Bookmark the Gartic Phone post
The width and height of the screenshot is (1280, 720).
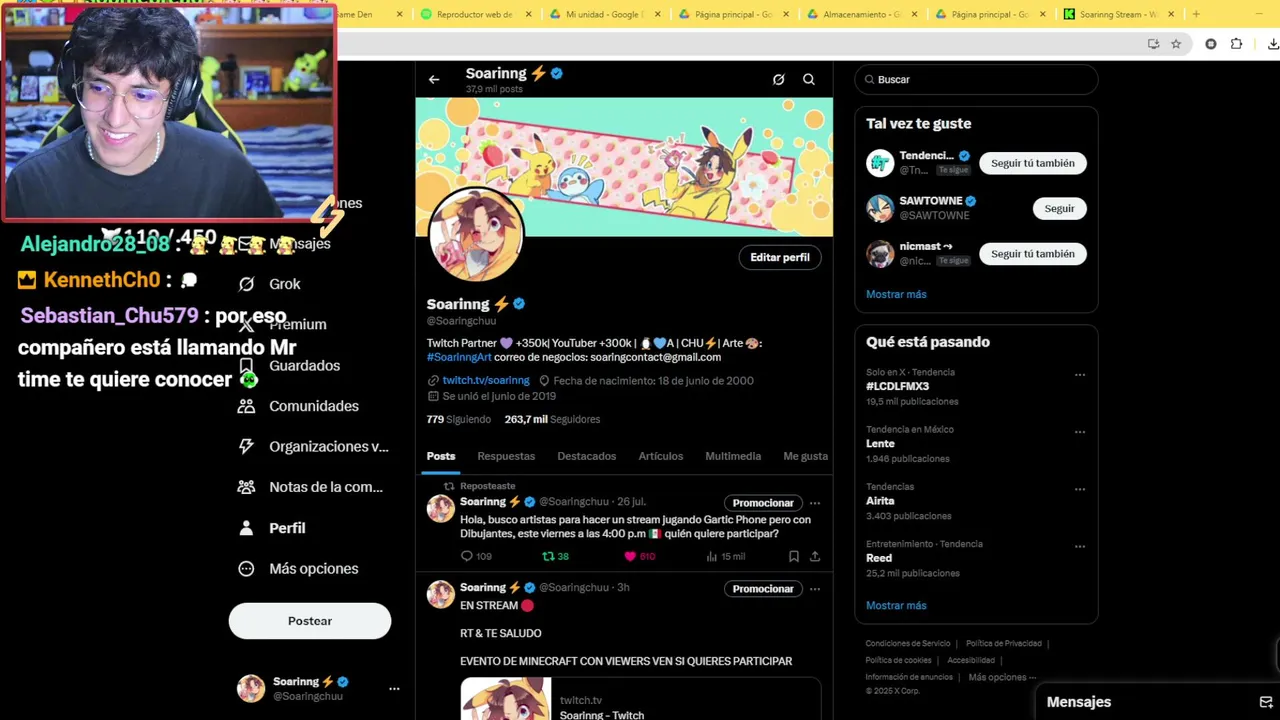tap(793, 556)
